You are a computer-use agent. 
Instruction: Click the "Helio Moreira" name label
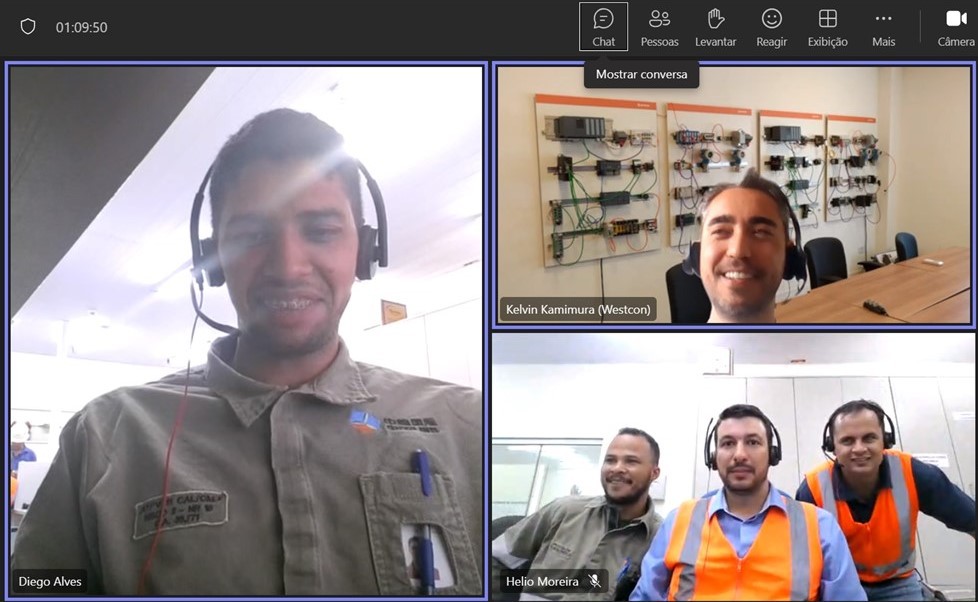[542, 581]
